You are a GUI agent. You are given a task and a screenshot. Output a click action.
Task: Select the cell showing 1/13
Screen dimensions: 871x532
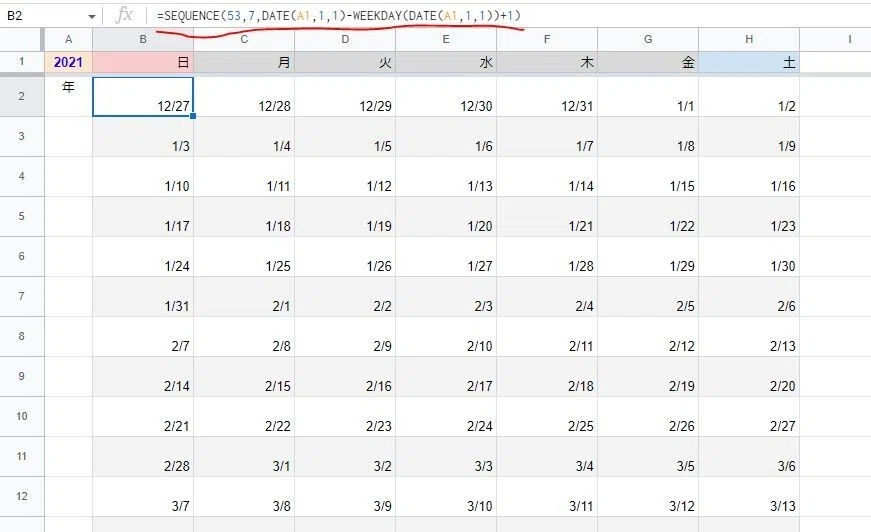pyautogui.click(x=446, y=177)
